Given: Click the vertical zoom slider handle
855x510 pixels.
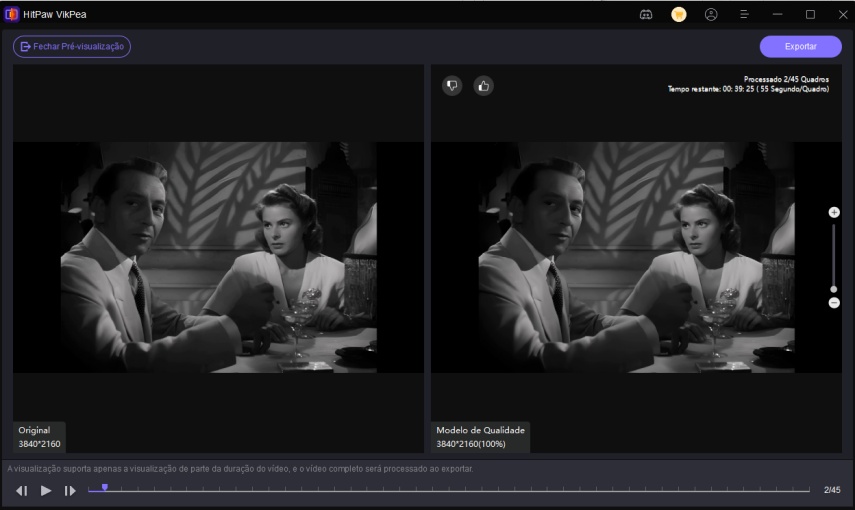Looking at the screenshot, I should click(x=833, y=289).
